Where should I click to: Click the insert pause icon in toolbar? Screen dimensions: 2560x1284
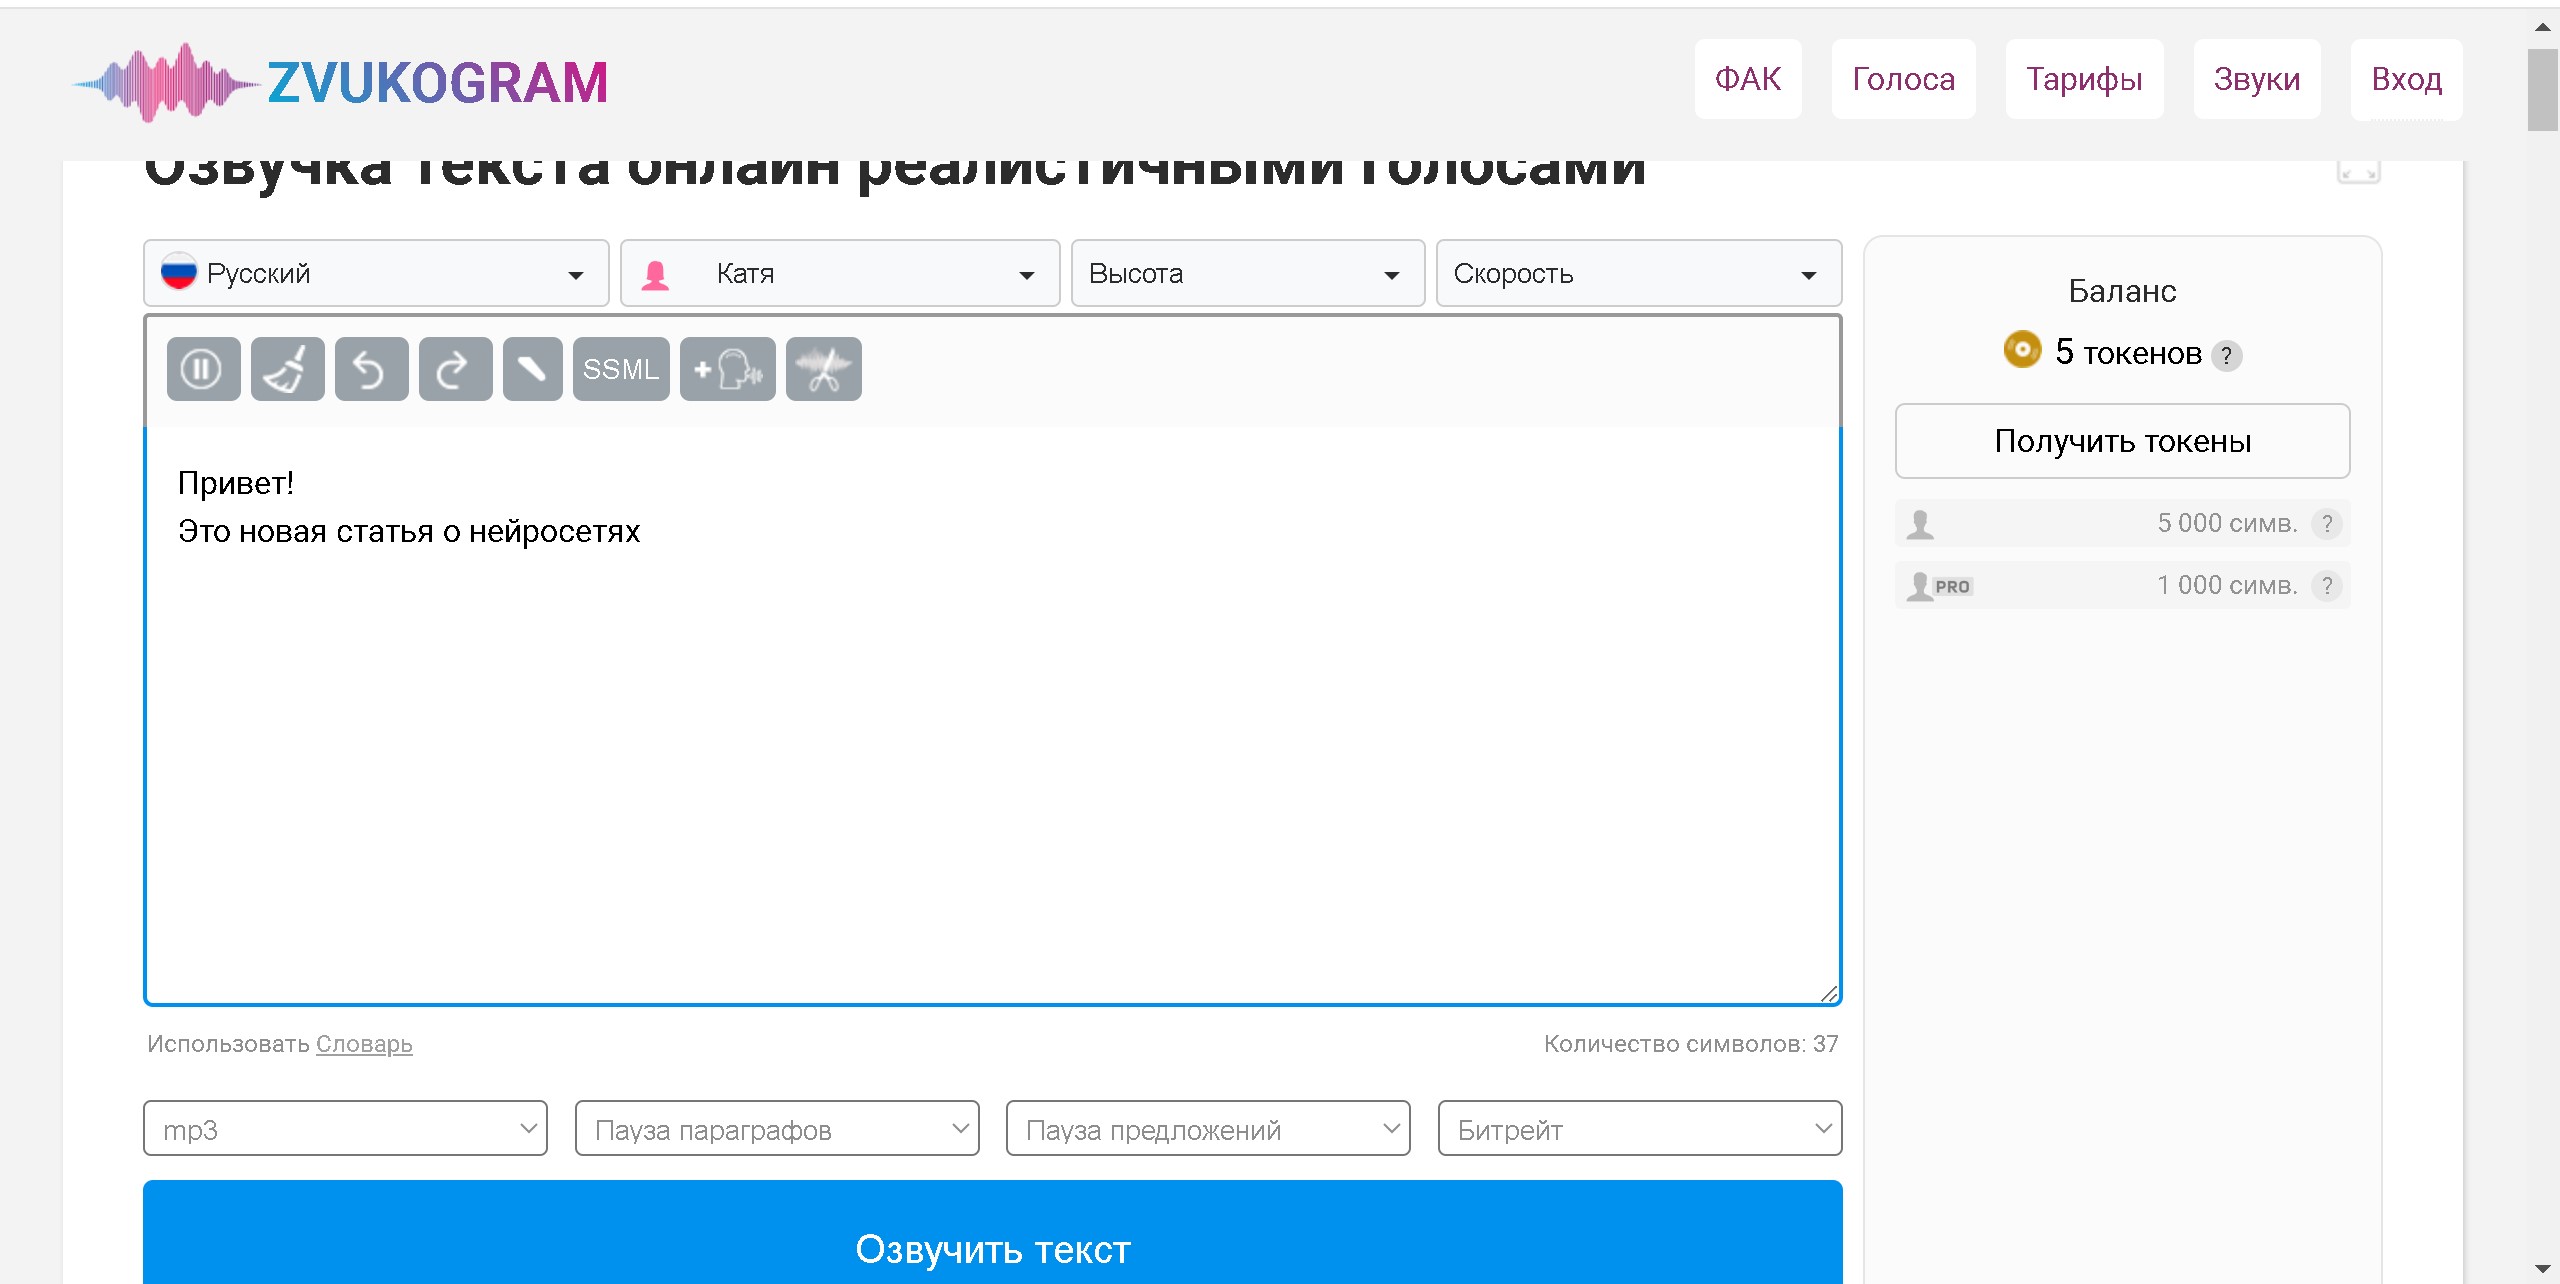[203, 369]
